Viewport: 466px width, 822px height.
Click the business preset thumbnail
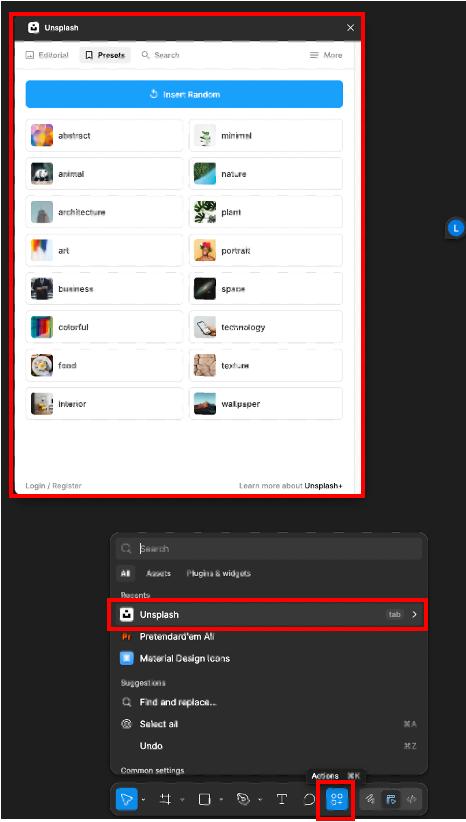tap(42, 288)
